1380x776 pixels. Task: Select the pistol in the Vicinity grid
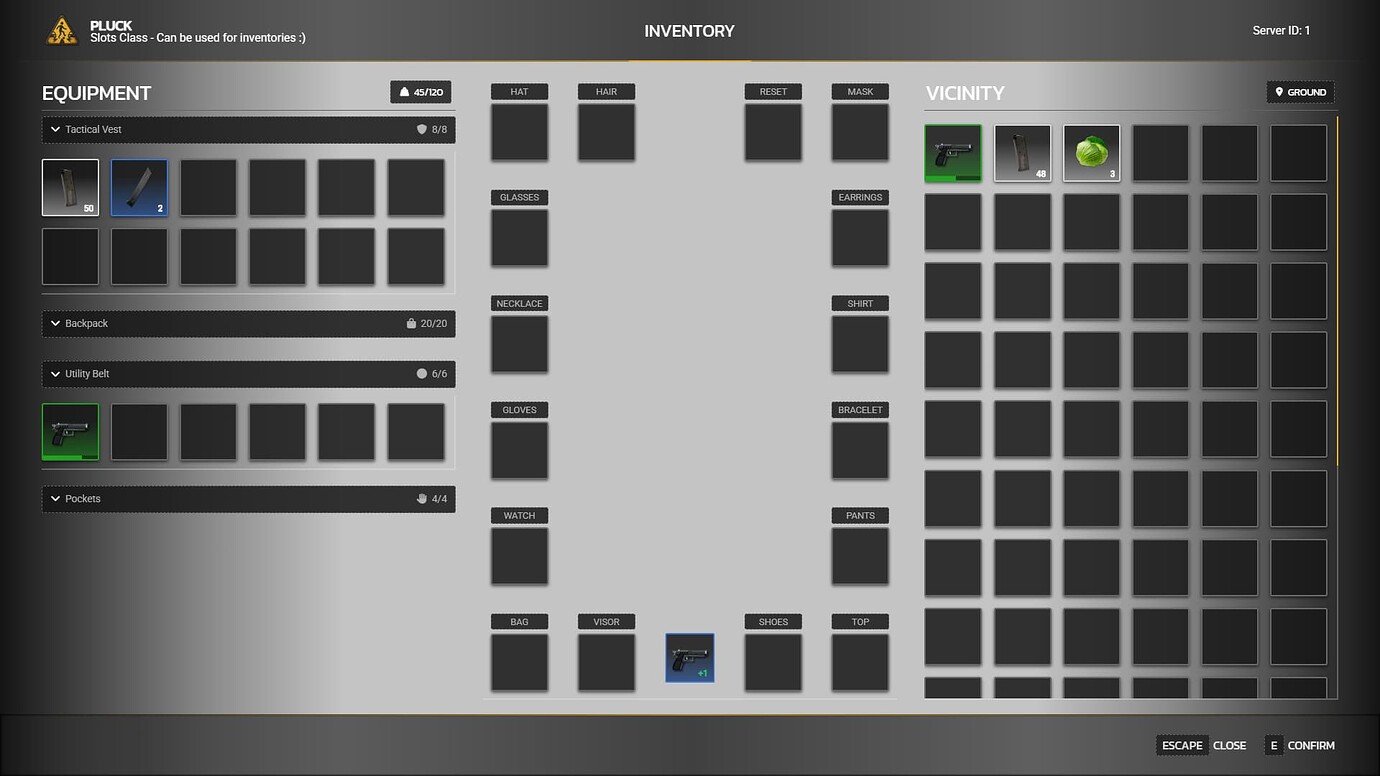pos(953,153)
